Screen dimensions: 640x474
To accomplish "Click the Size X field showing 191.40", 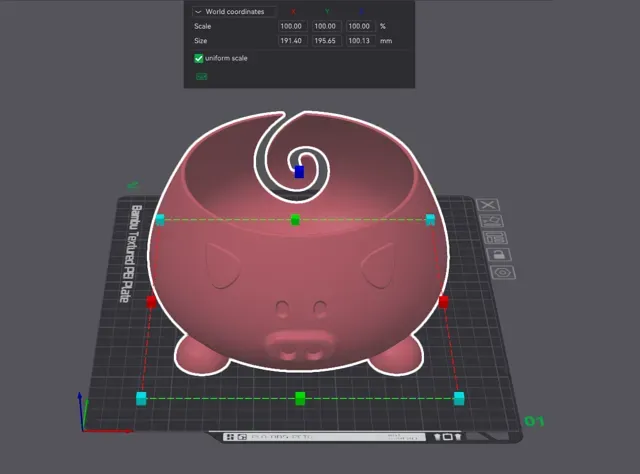I will click(x=292, y=41).
